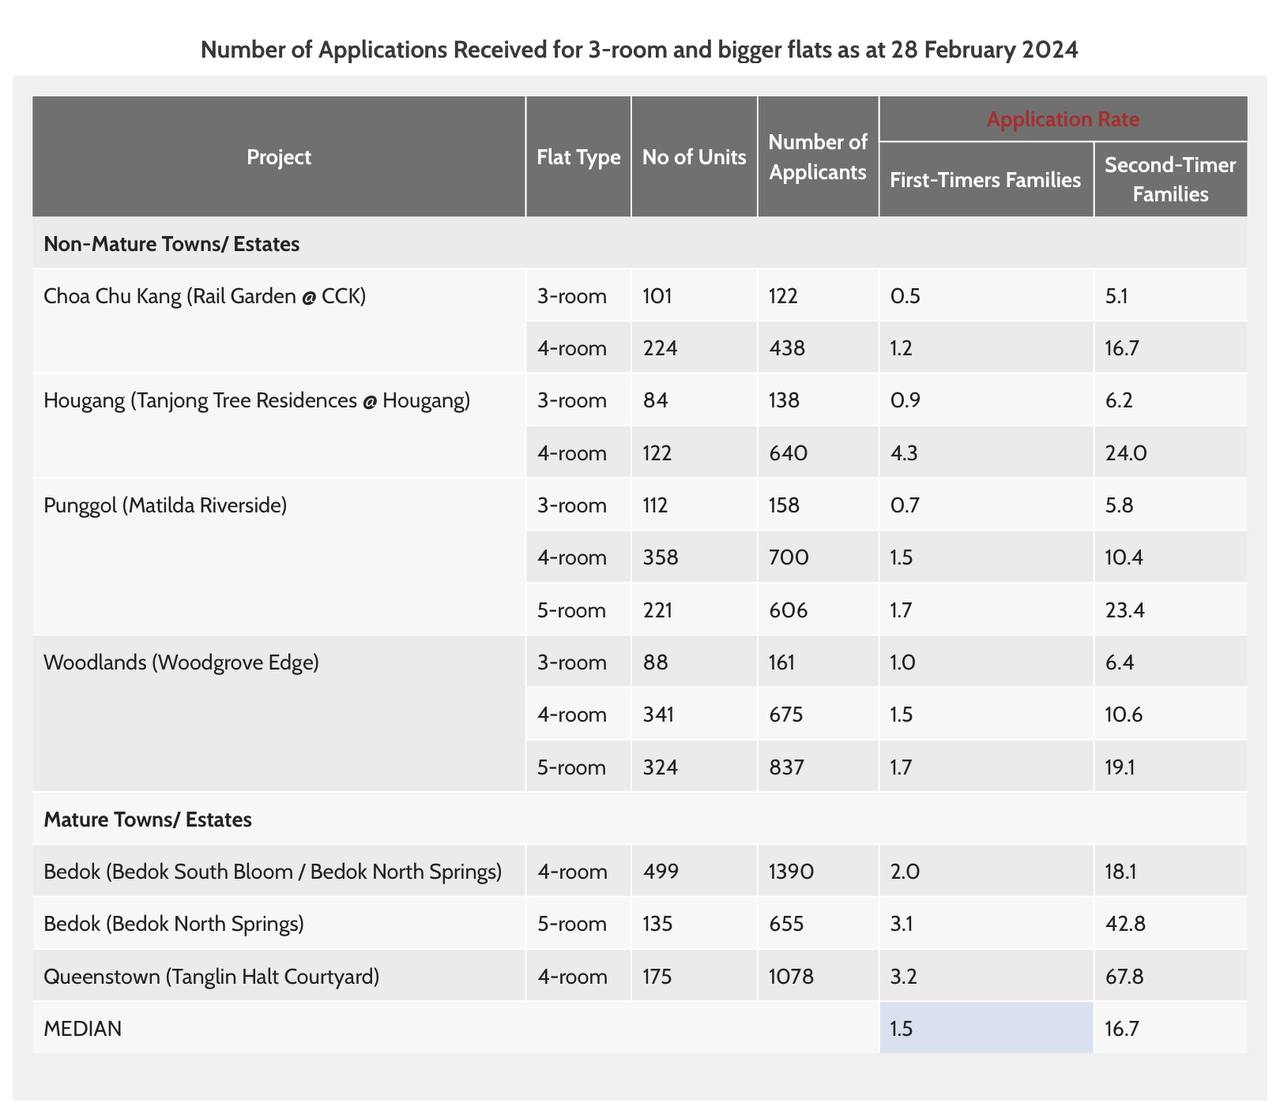Click the Flat Type column header
The image size is (1280, 1103).
point(578,157)
